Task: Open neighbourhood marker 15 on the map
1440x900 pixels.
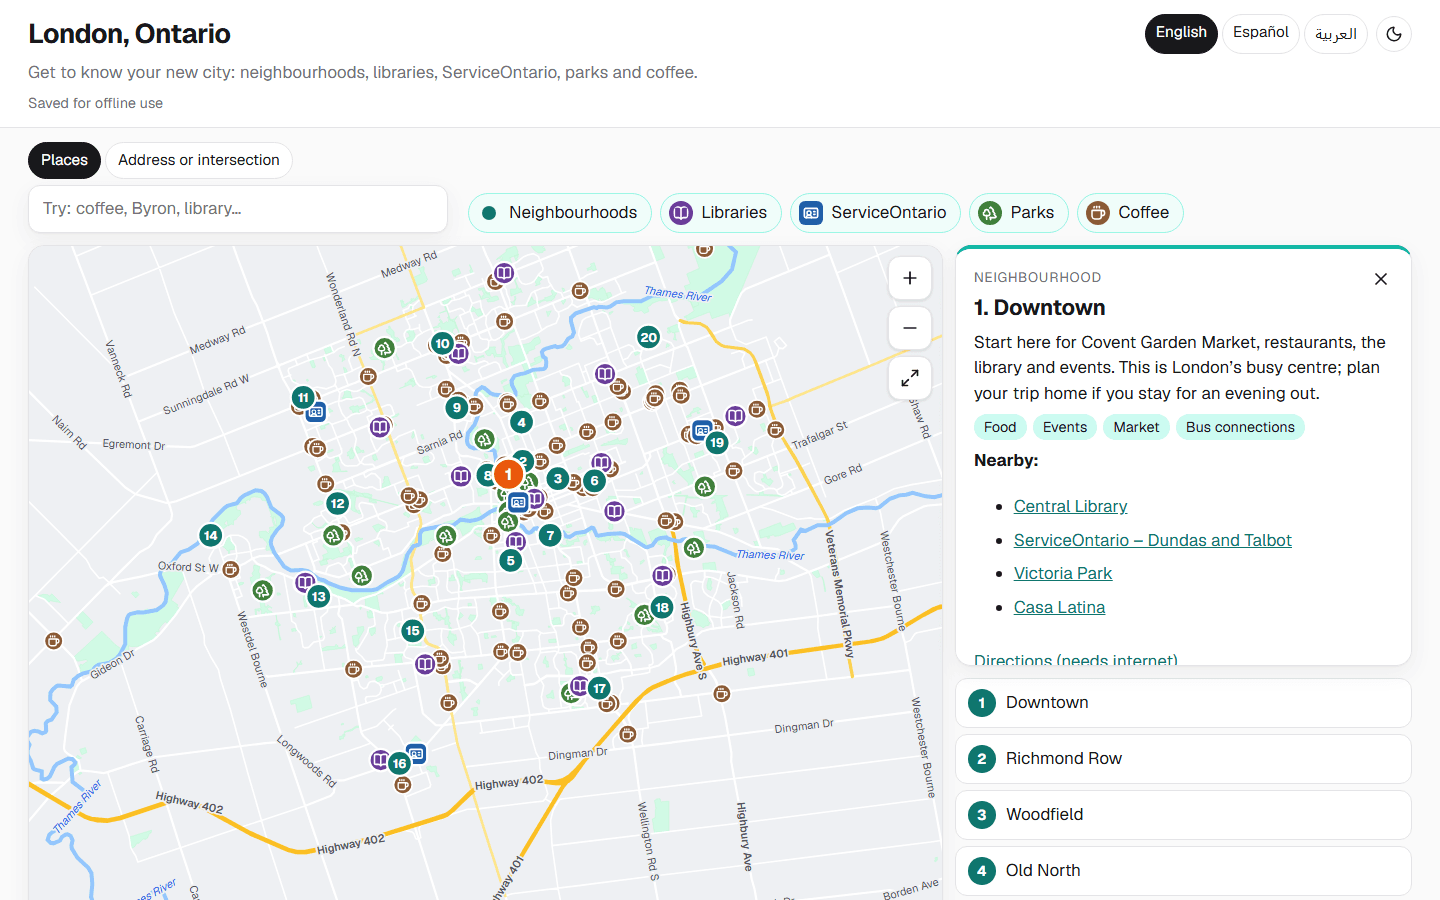Action: (x=412, y=630)
